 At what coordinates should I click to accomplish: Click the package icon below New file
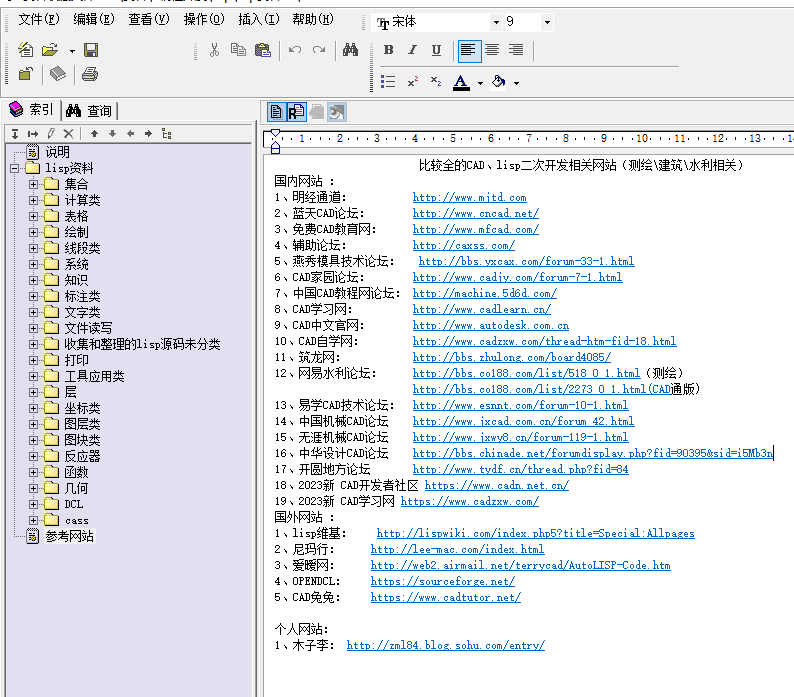(x=25, y=74)
